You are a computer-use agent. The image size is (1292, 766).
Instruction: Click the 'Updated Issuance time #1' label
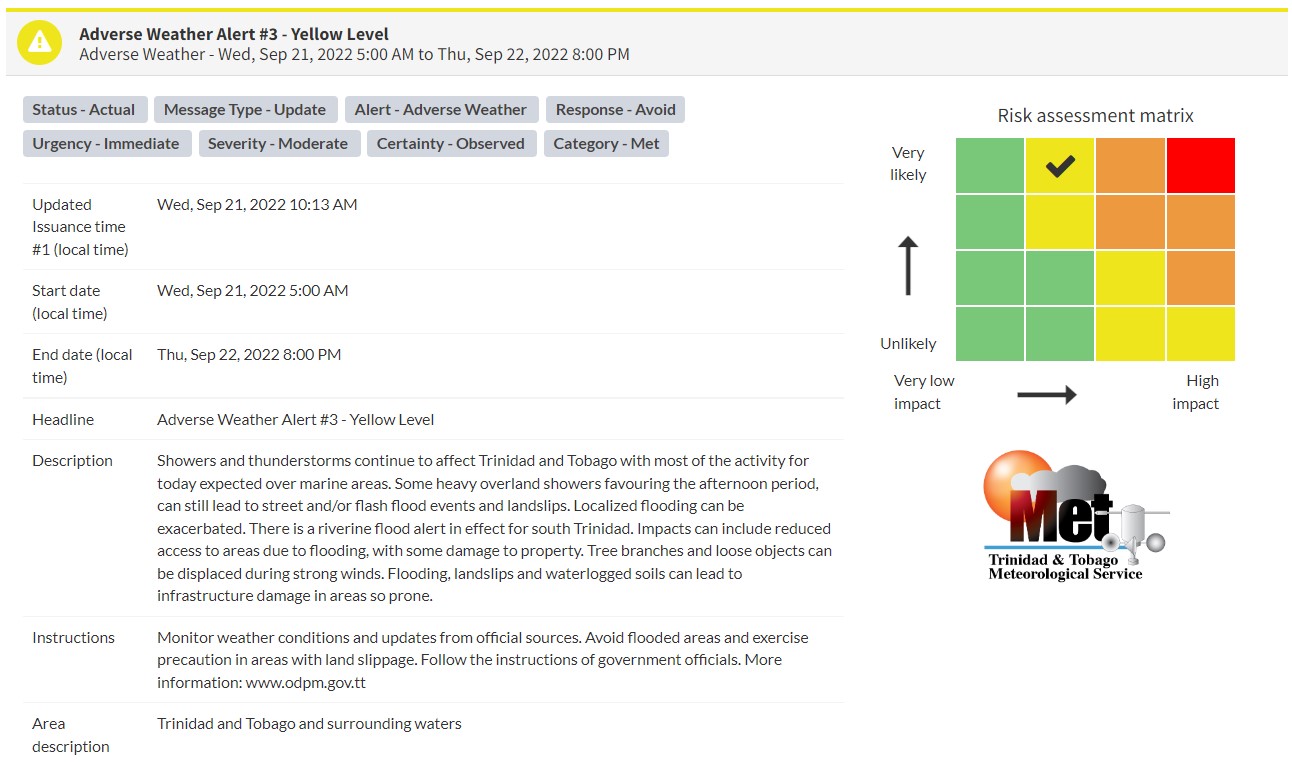tap(80, 227)
